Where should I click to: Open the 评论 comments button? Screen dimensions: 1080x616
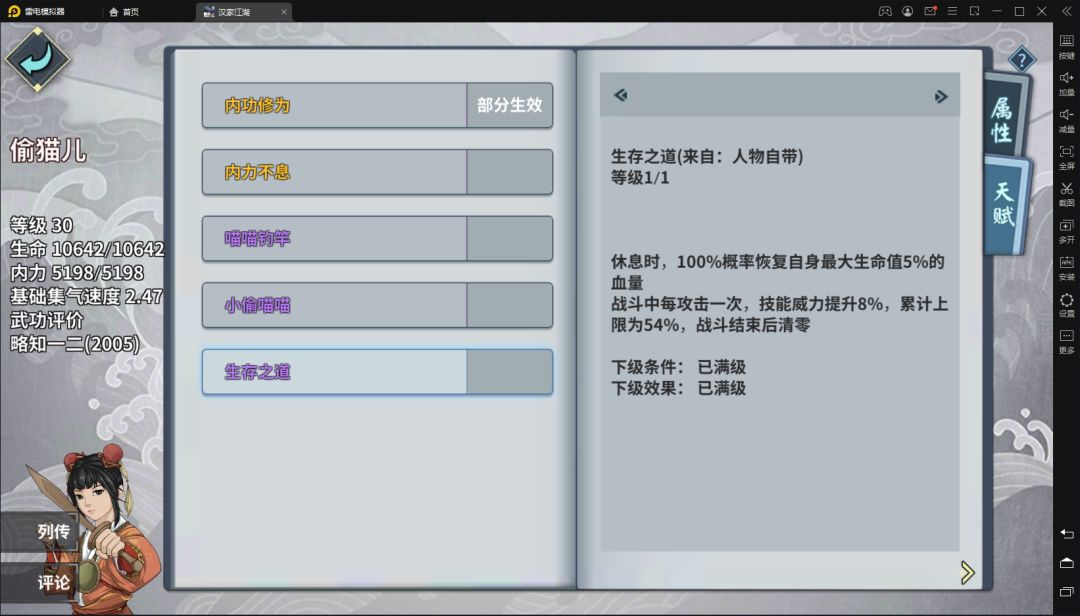tap(41, 583)
